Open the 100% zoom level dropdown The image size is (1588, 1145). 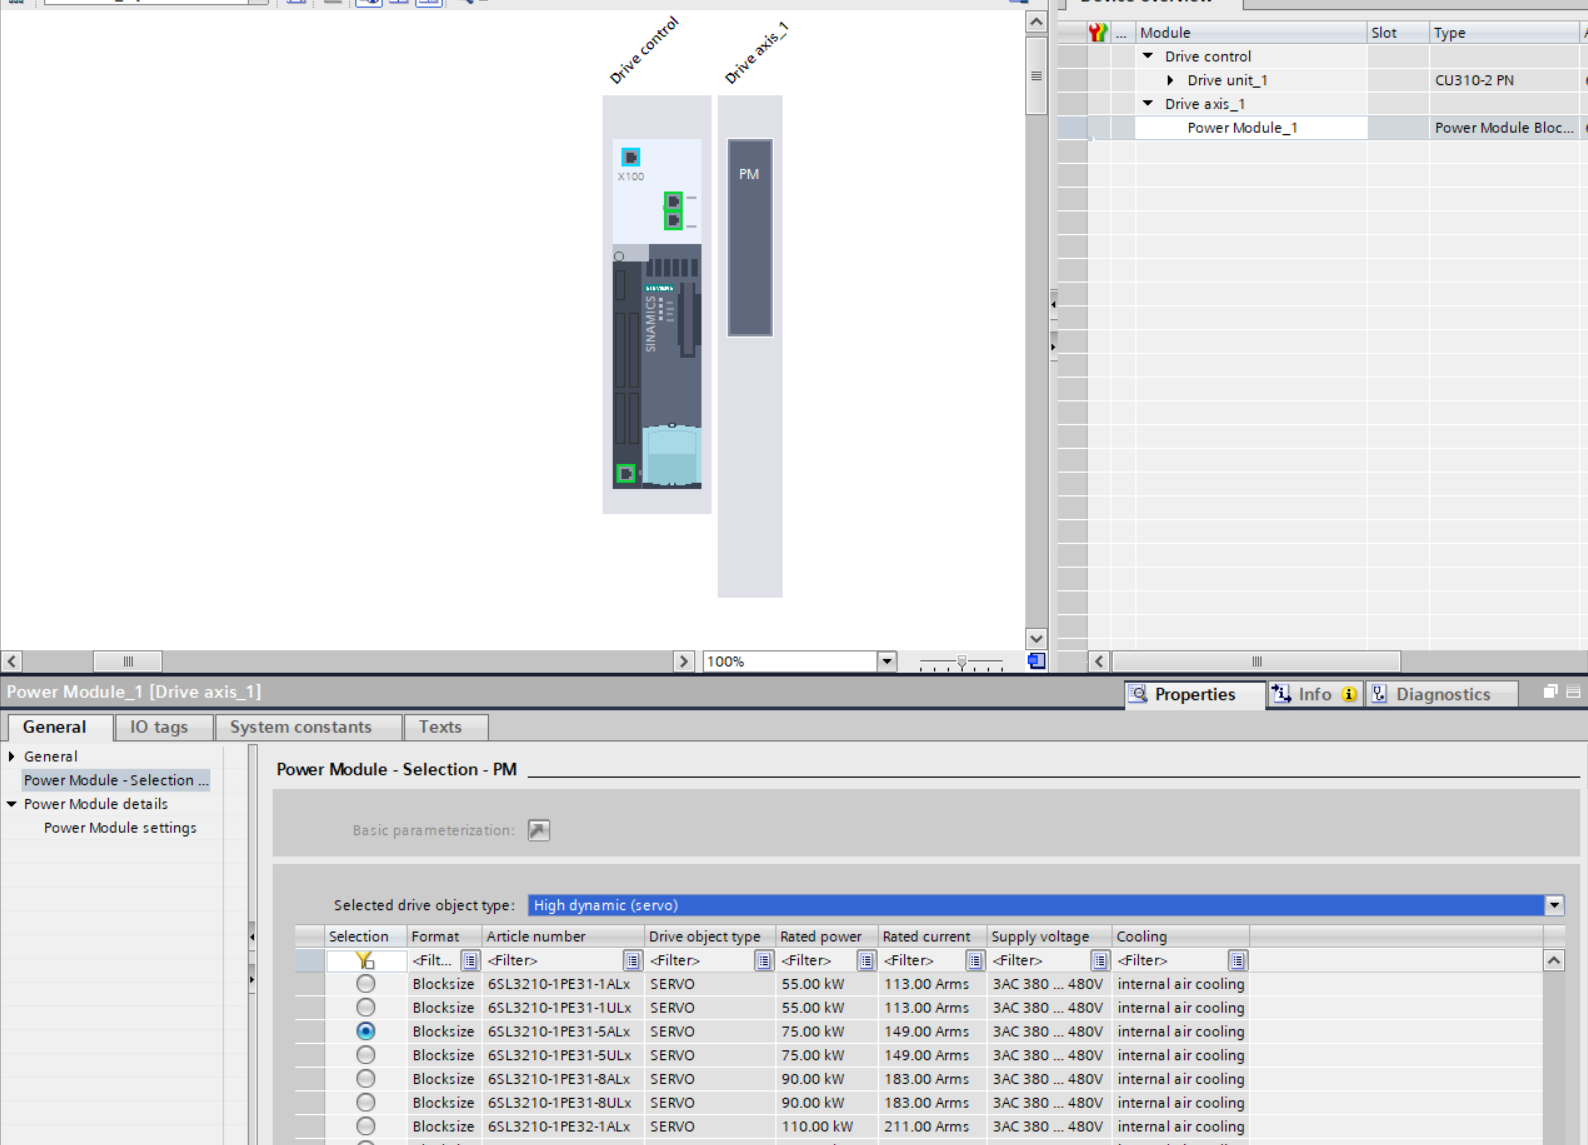(886, 661)
